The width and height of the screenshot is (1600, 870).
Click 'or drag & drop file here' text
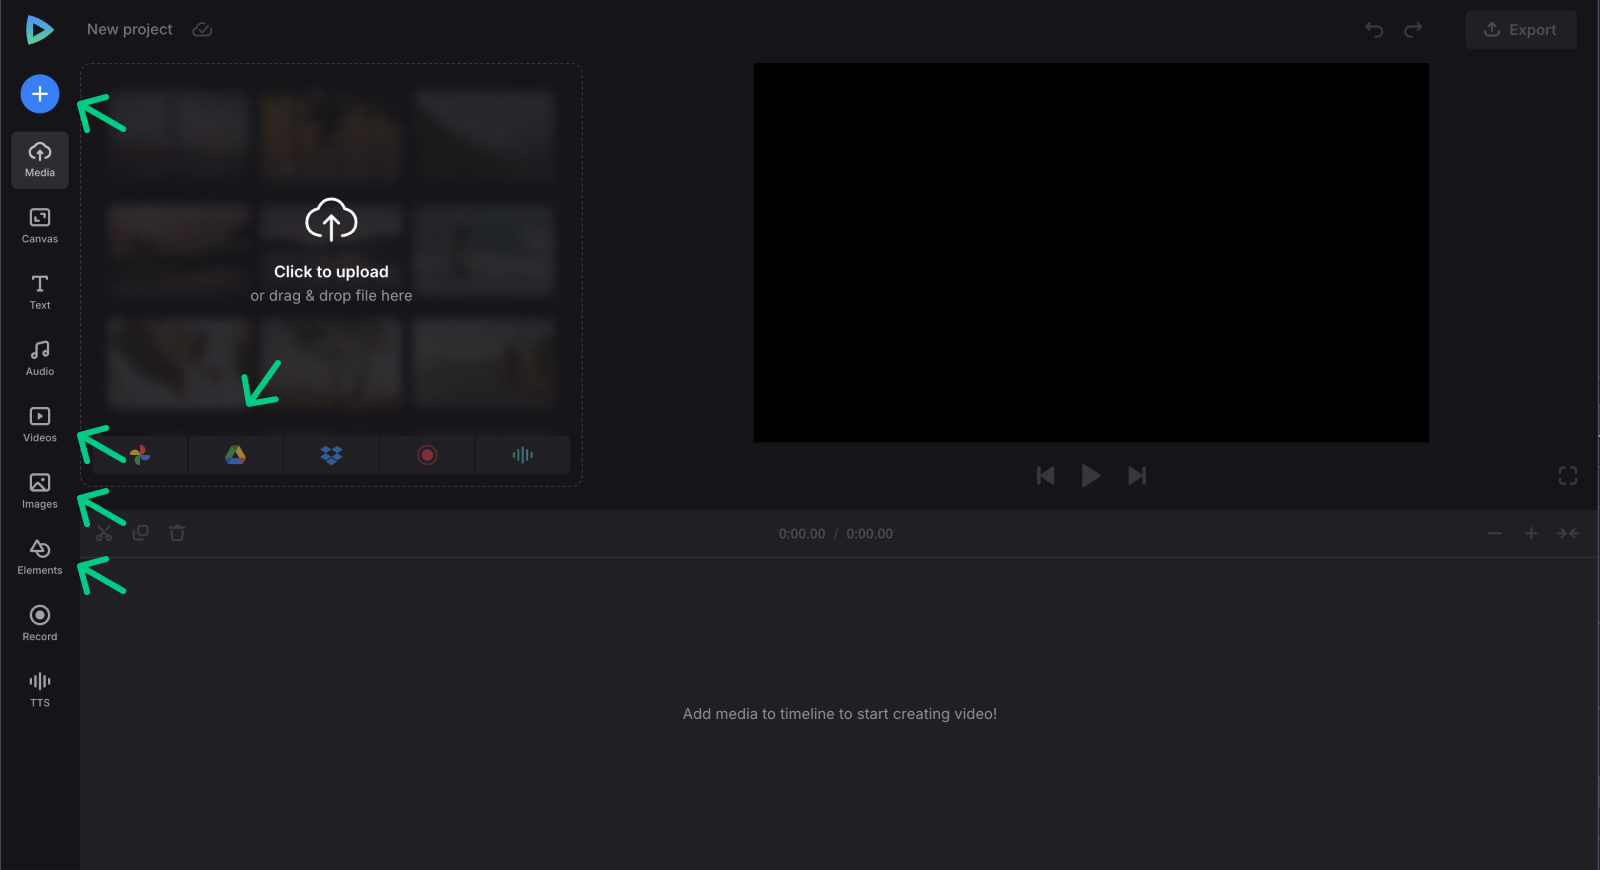(x=331, y=296)
